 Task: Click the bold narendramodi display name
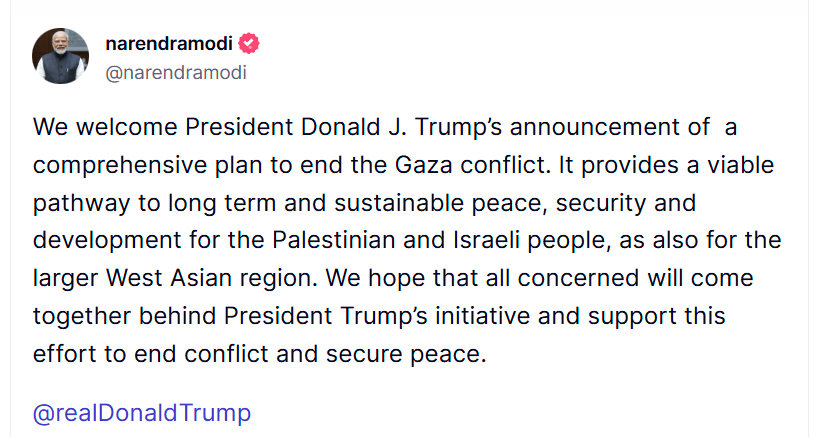(169, 44)
